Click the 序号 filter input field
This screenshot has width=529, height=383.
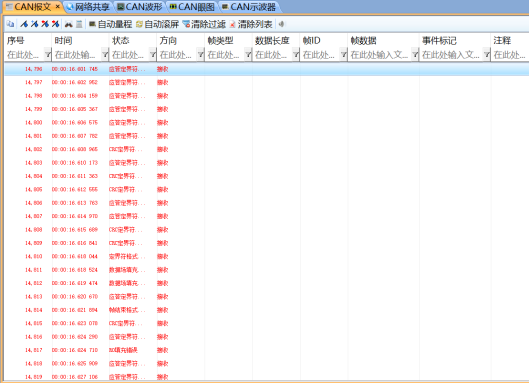point(25,55)
